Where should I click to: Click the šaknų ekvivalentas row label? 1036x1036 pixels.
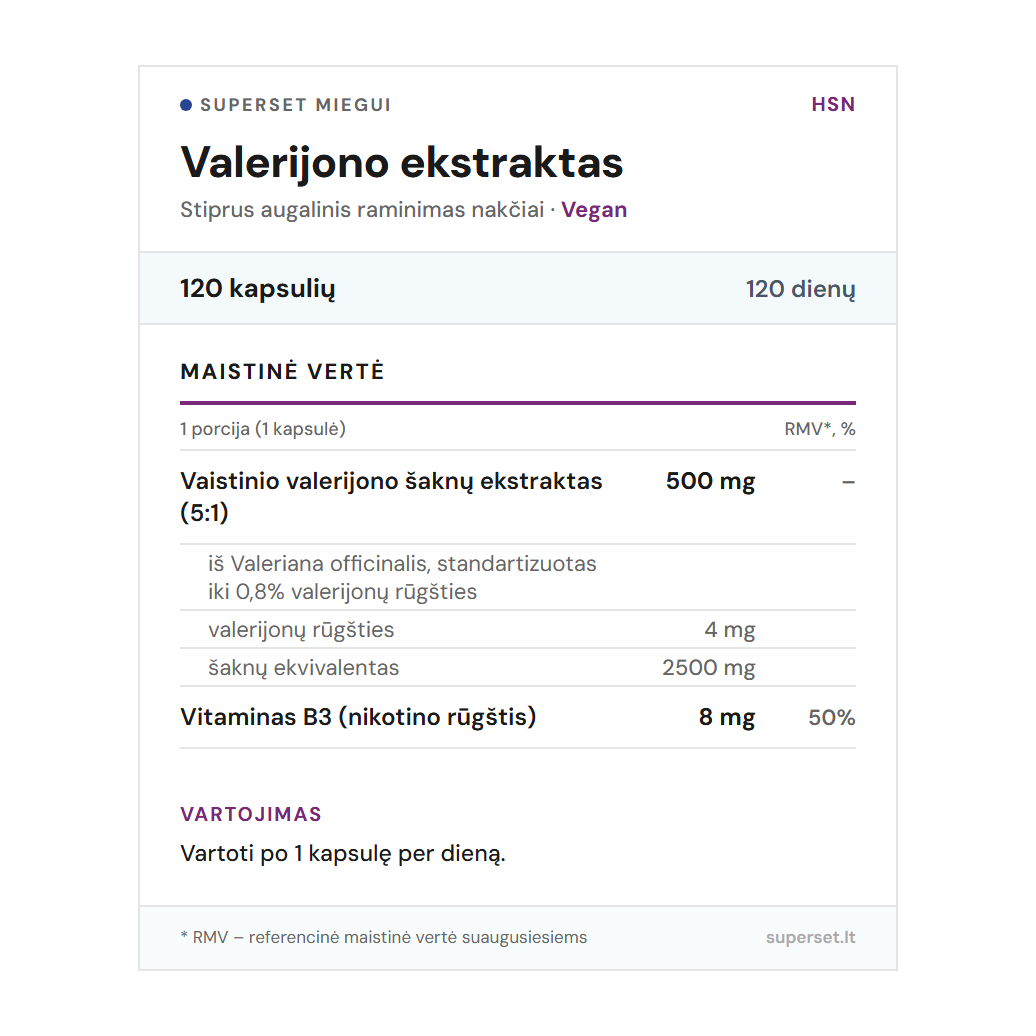303,668
